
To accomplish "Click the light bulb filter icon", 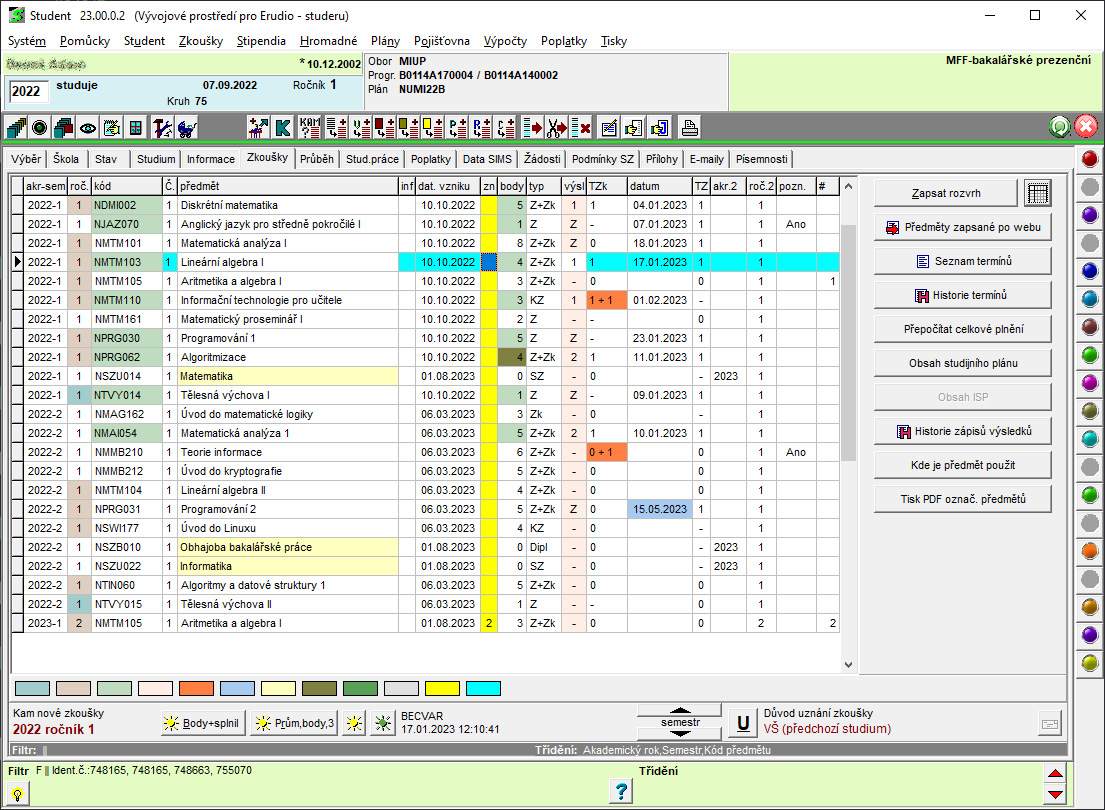I will 18,792.
